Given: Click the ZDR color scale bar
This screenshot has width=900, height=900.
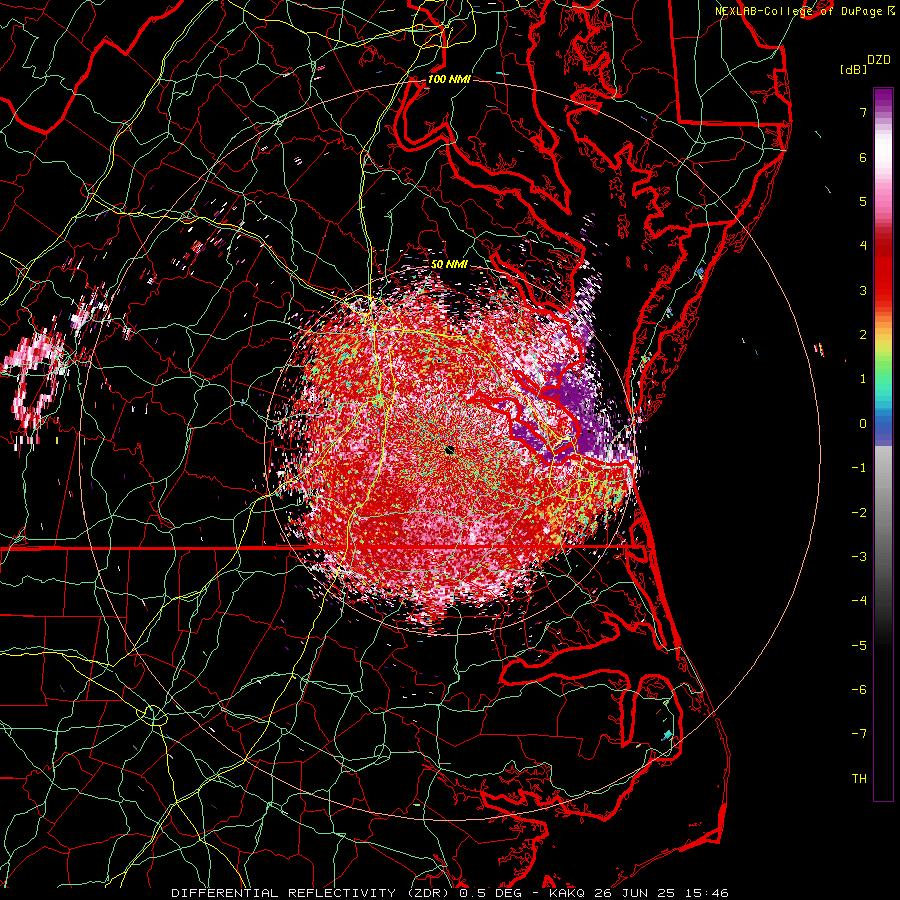Looking at the screenshot, I should (x=883, y=444).
